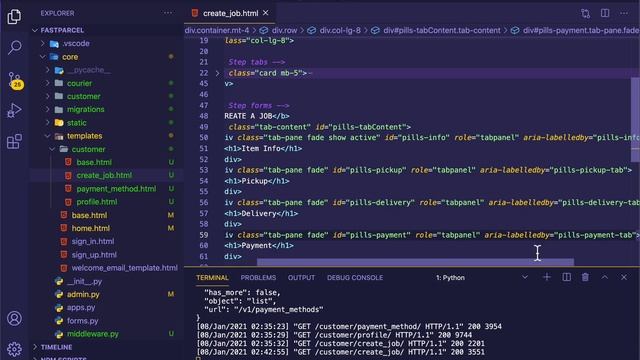
Task: Open create_job.html in the file tree
Action: (x=104, y=175)
